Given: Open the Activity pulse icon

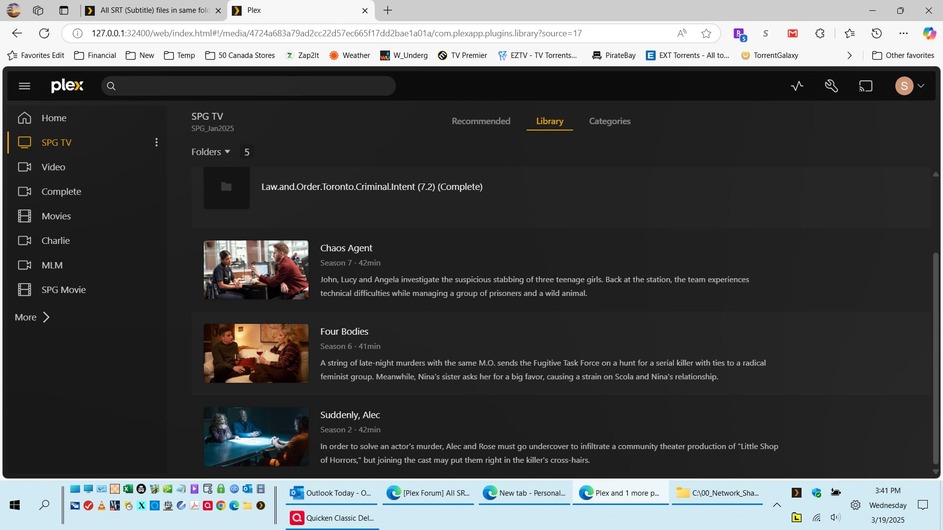Looking at the screenshot, I should point(797,86).
